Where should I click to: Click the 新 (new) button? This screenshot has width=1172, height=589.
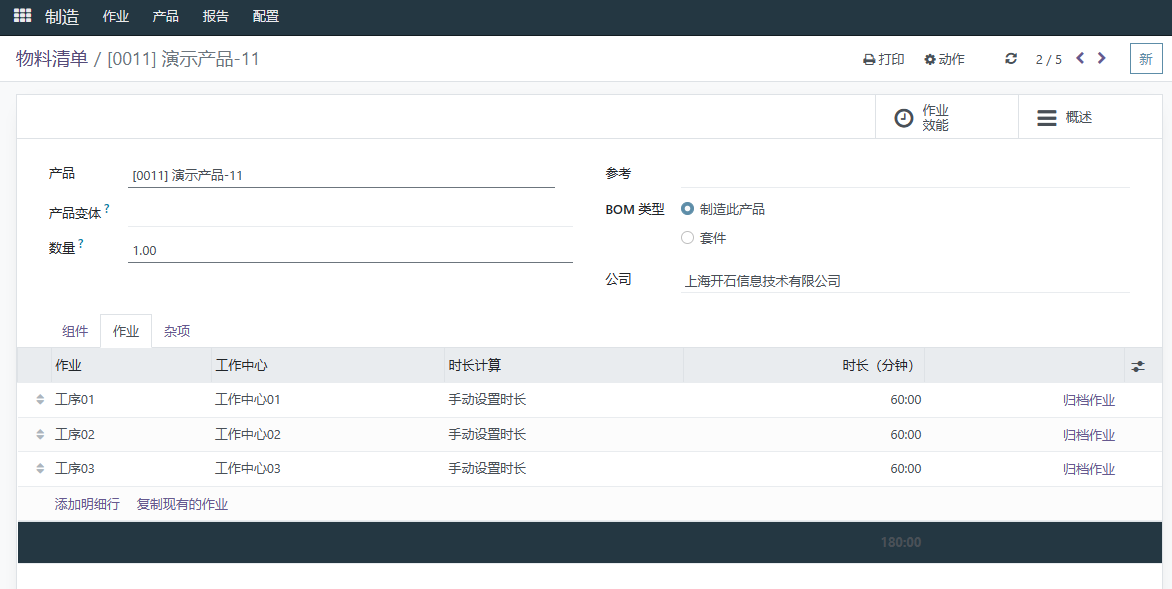(x=1146, y=59)
